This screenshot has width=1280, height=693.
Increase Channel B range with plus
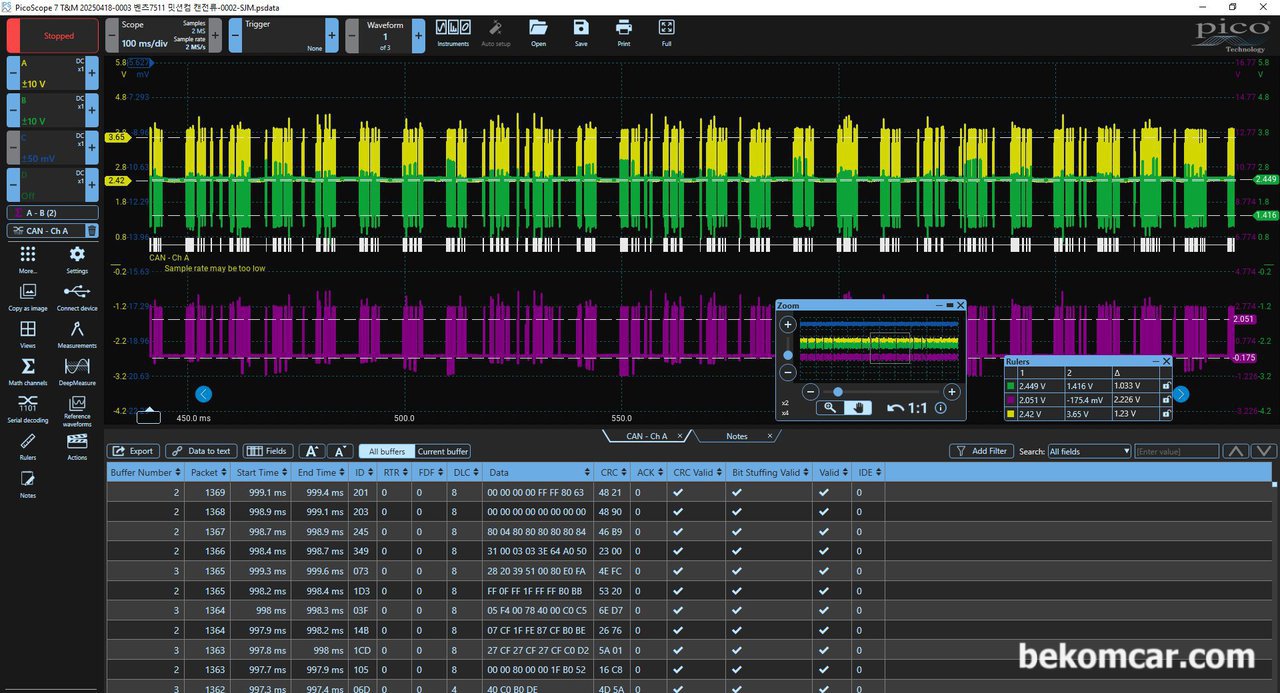pos(93,111)
